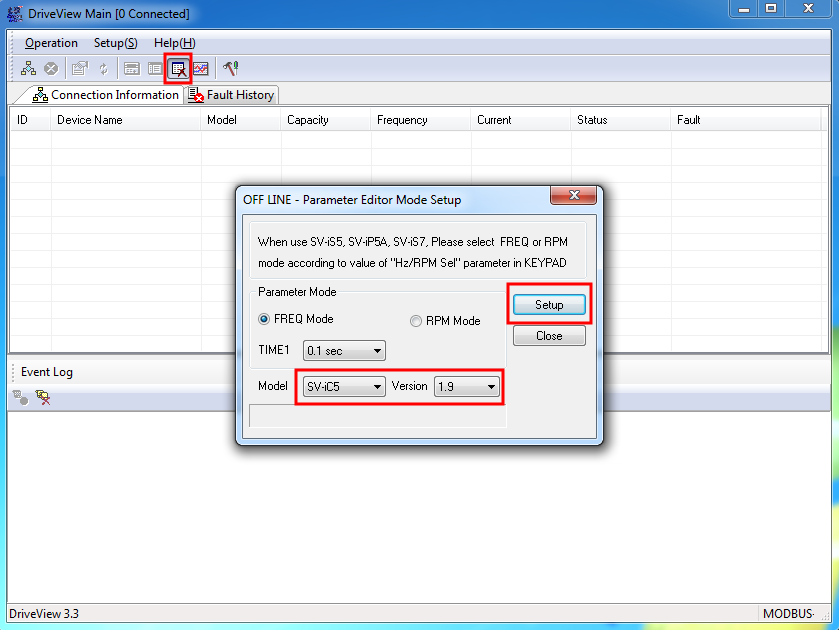Screen dimensions: 839x630
Task: Click the Capacity column header
Action: [x=326, y=120]
